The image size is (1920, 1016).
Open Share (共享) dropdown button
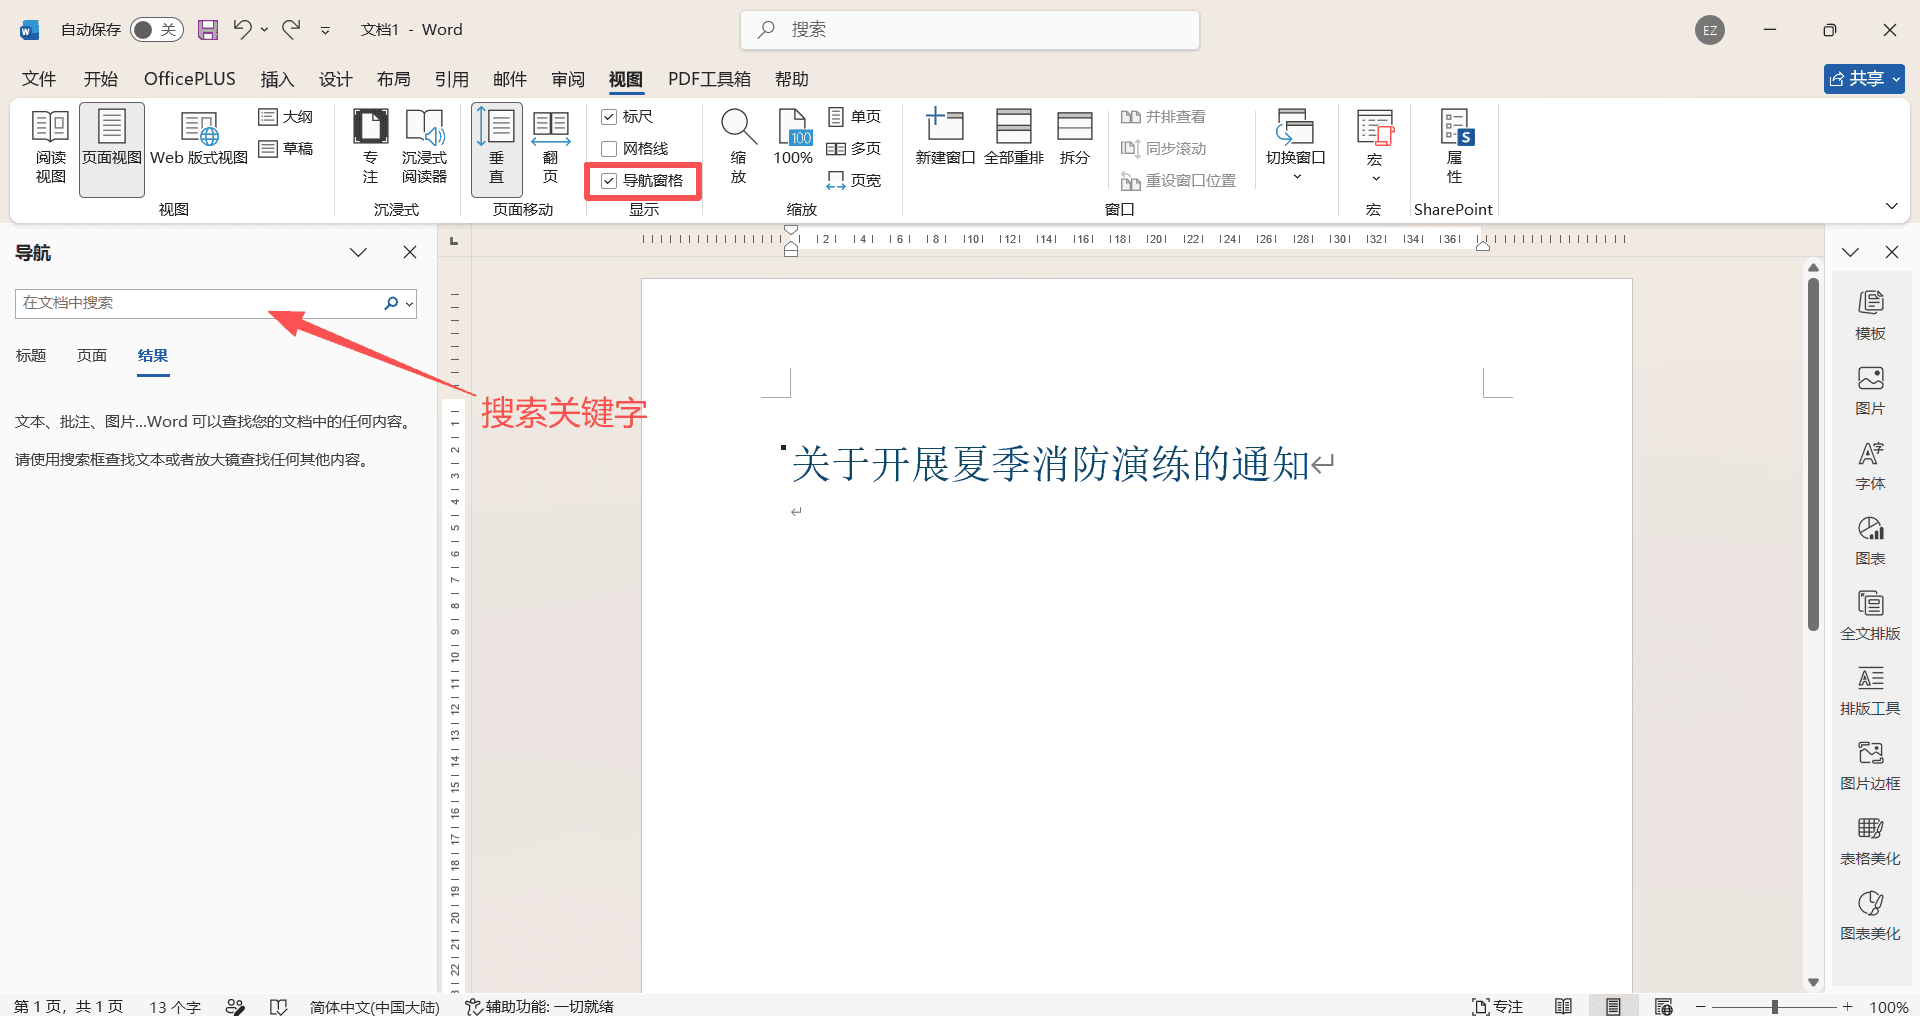[1864, 79]
